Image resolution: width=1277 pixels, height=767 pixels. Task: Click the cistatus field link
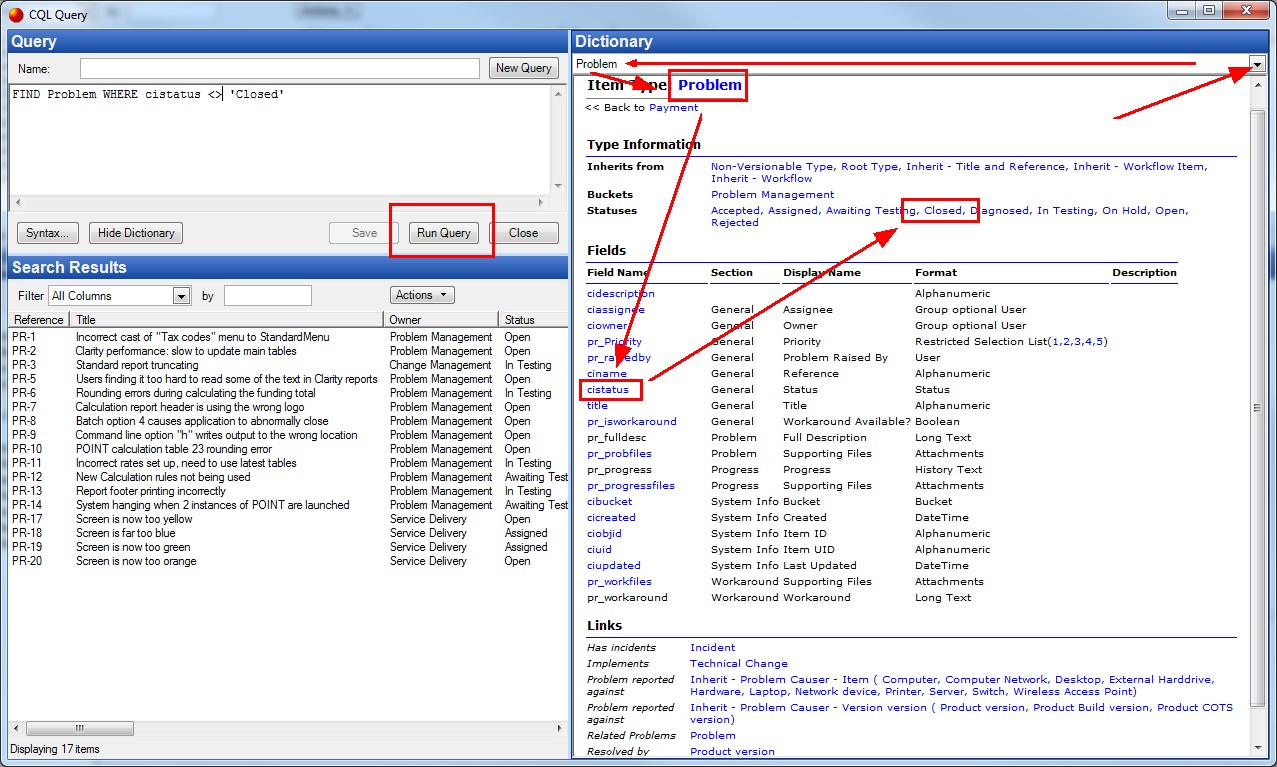coord(608,390)
